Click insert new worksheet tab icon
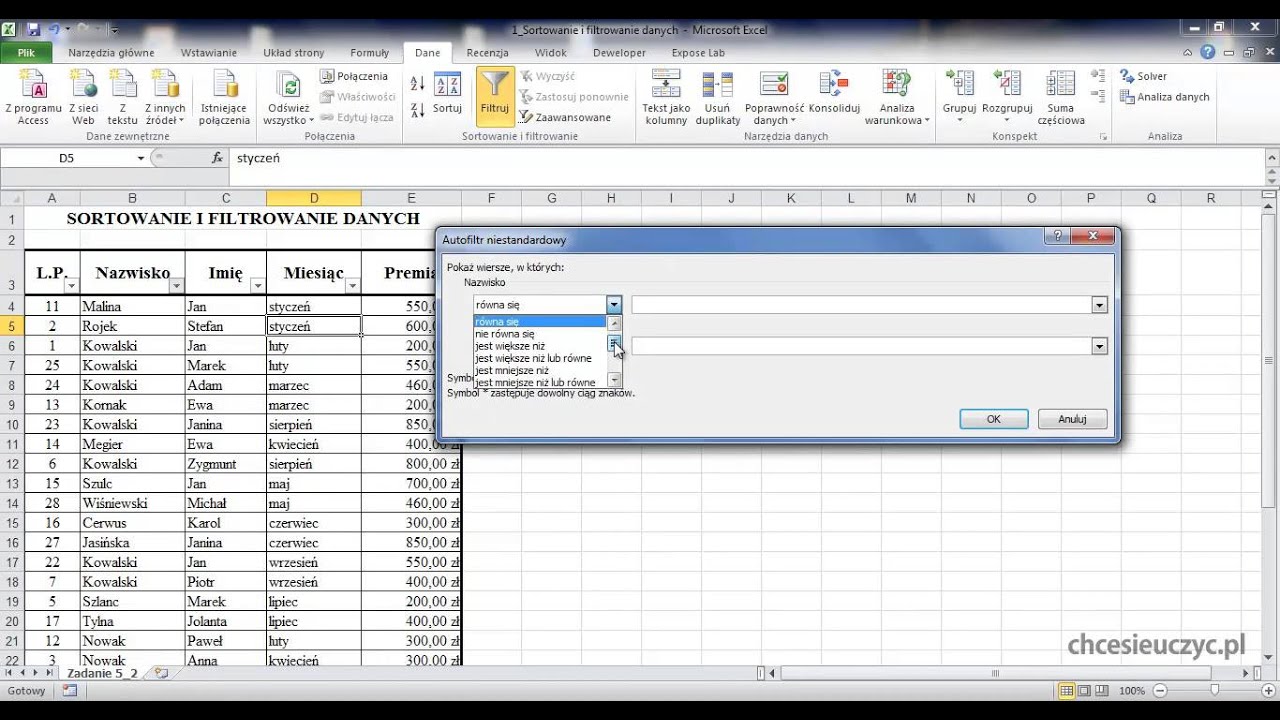The width and height of the screenshot is (1280, 720). 161,673
